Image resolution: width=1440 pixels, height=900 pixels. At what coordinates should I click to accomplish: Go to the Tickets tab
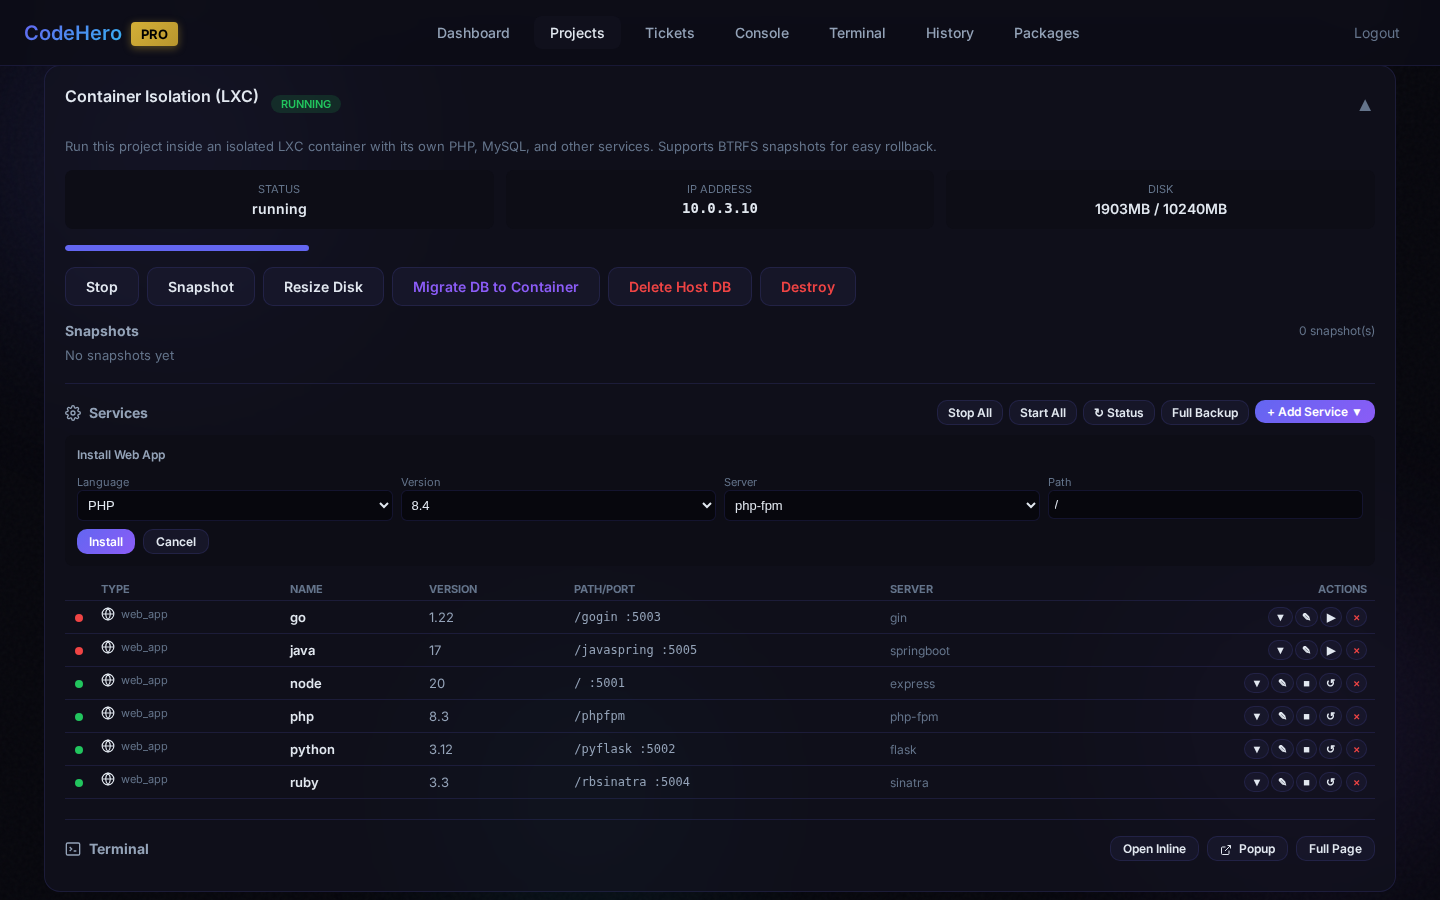[x=669, y=33]
